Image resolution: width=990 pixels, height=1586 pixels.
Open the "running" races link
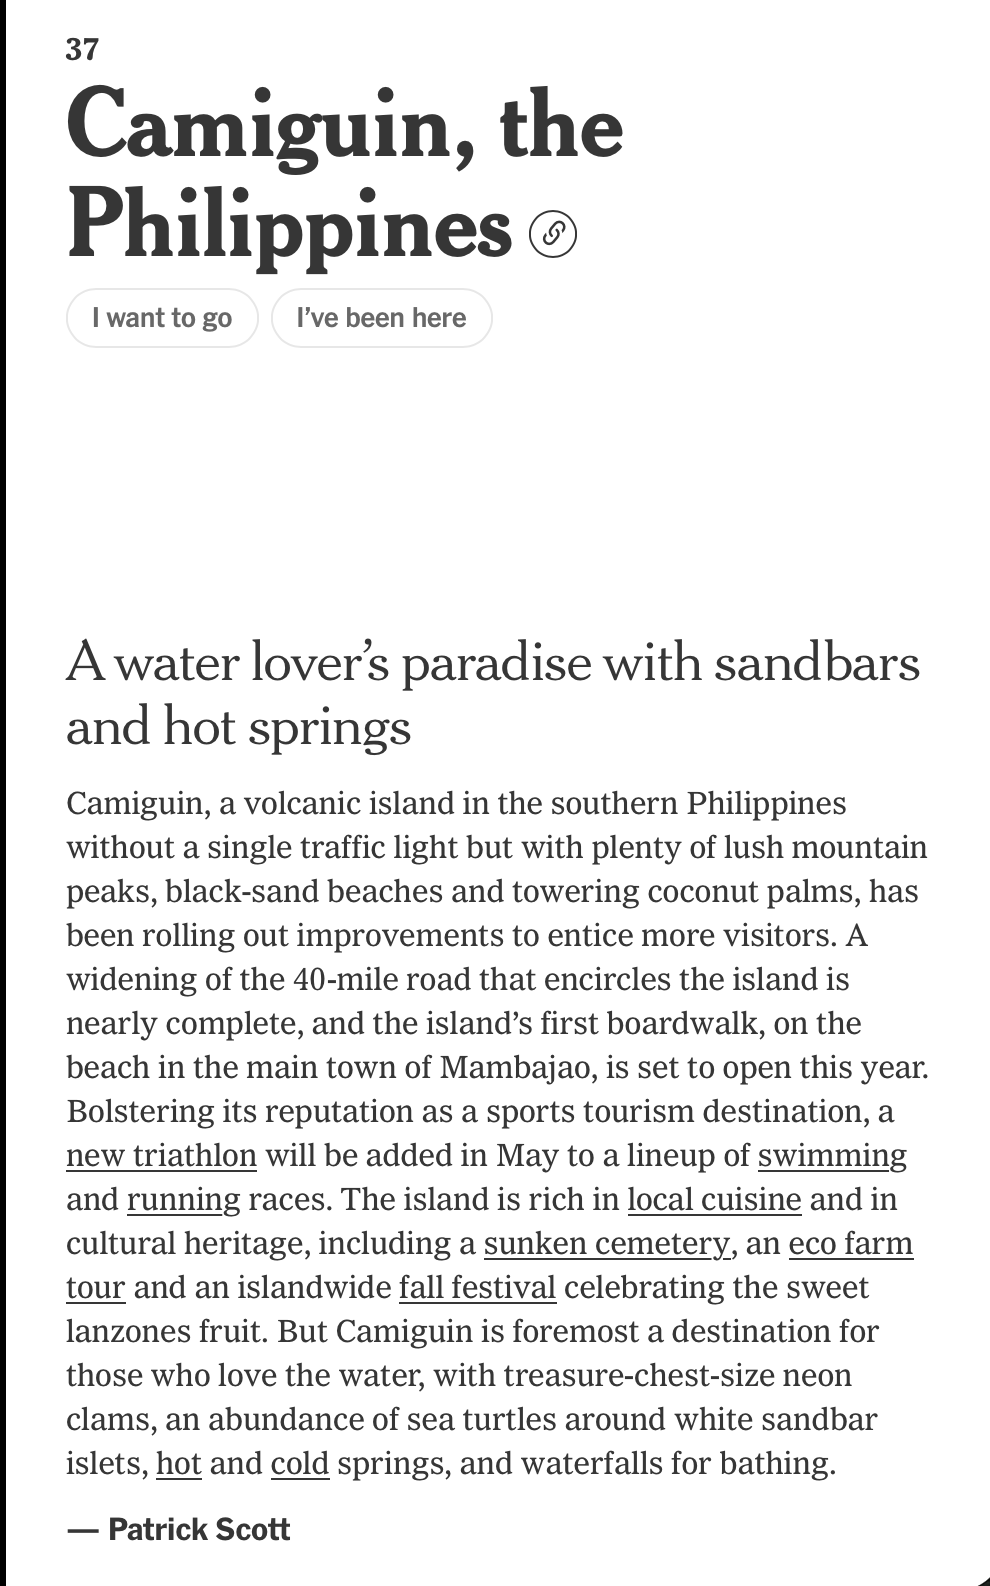pyautogui.click(x=183, y=1199)
